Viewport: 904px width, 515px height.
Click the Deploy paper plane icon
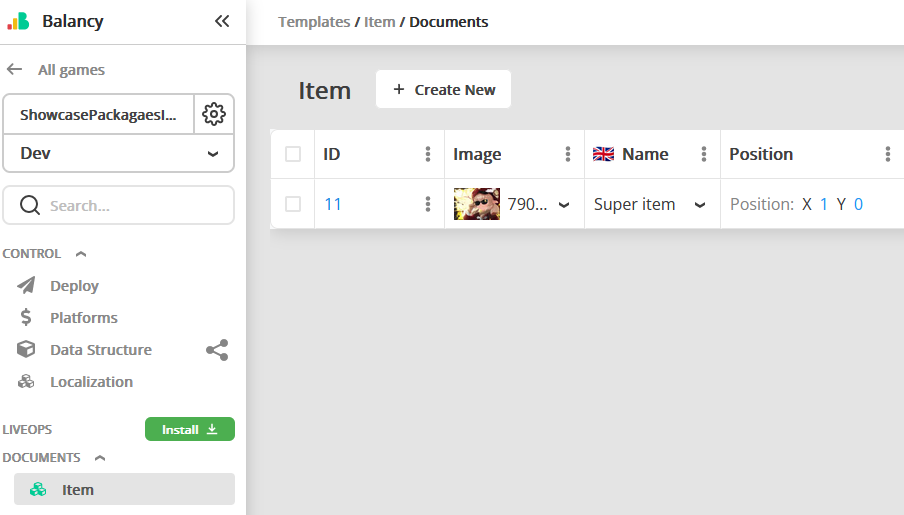[27, 286]
